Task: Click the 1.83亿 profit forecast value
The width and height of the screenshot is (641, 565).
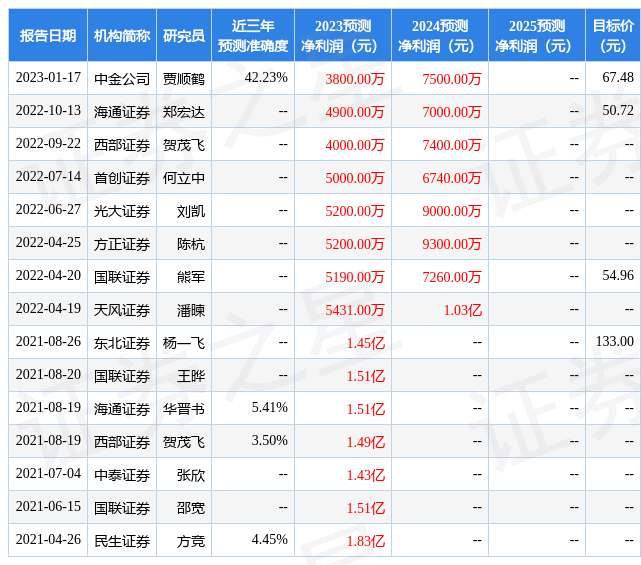Action: tap(365, 541)
